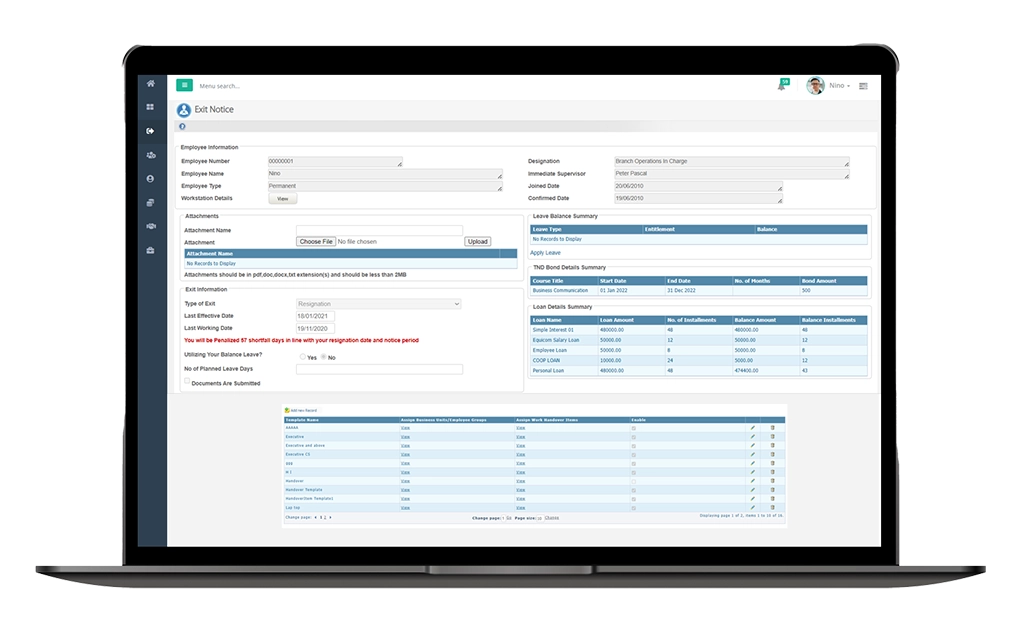Check the Documents Are Submitted checkbox
1018x636 pixels.
[188, 381]
